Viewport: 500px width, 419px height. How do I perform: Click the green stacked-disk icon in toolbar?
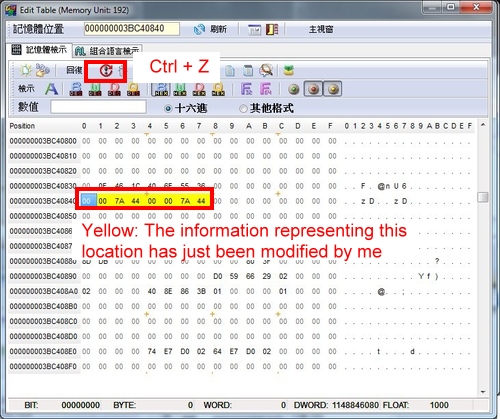click(289, 70)
